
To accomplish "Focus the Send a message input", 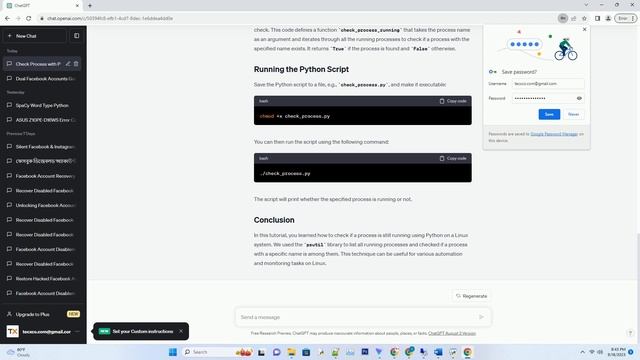I will coord(357,317).
